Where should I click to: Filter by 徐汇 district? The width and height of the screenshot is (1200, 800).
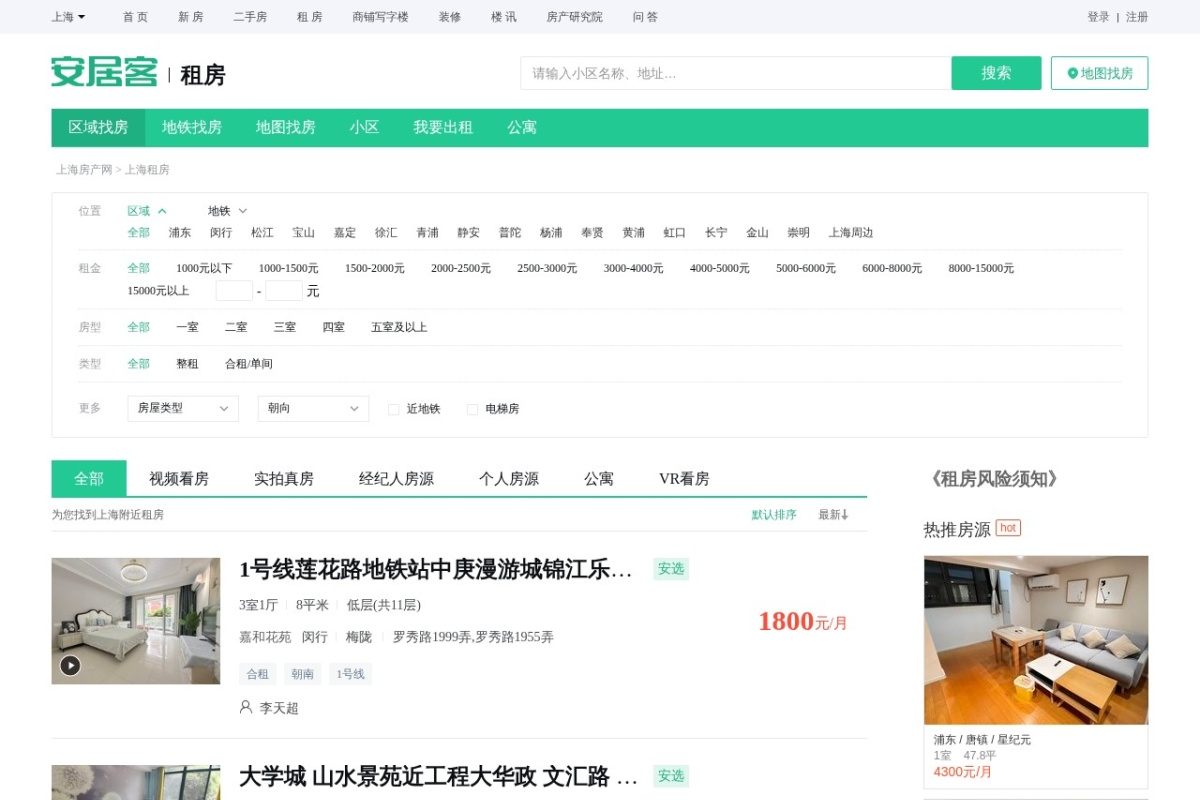tap(386, 233)
